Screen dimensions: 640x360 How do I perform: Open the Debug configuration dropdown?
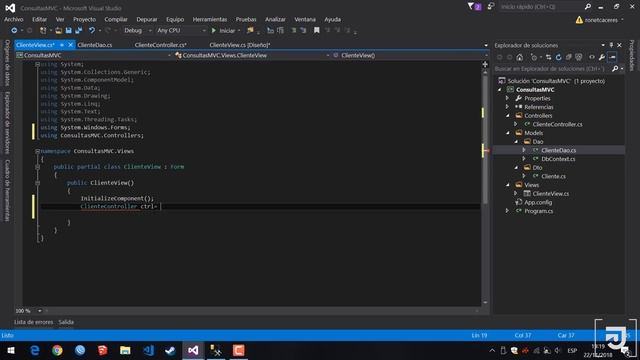click(138, 31)
